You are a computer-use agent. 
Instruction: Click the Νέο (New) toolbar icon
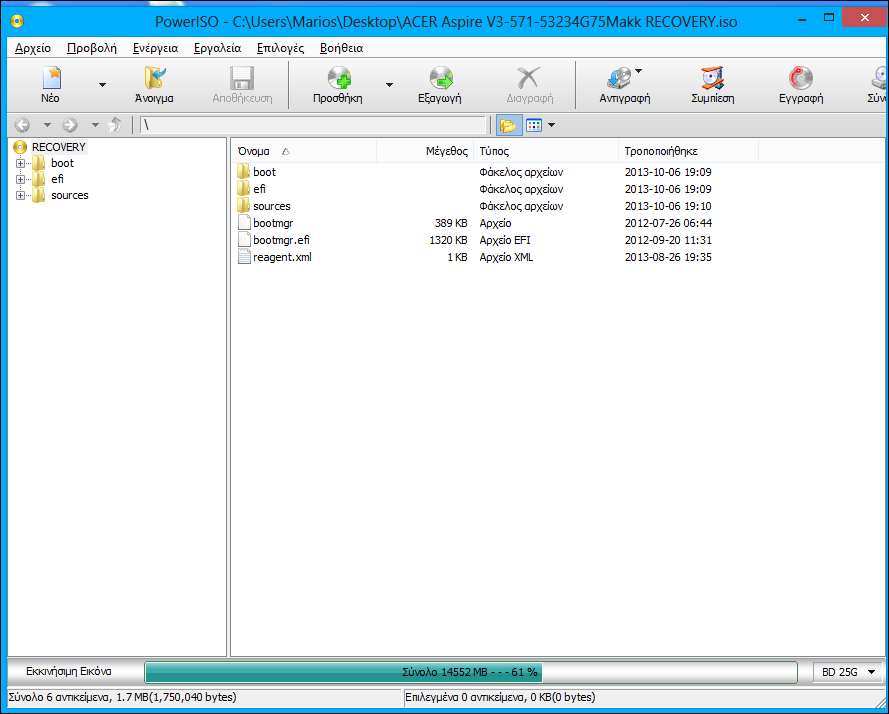click(x=51, y=78)
